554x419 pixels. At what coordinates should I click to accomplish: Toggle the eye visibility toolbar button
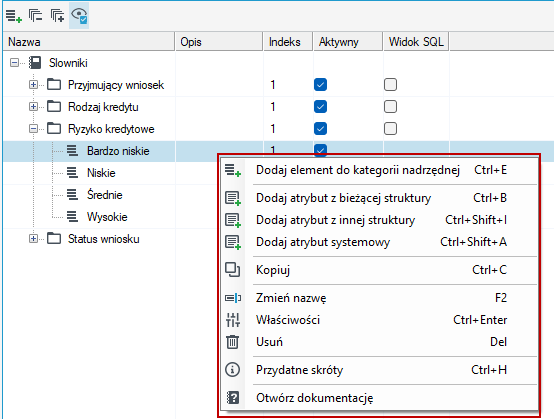(79, 16)
